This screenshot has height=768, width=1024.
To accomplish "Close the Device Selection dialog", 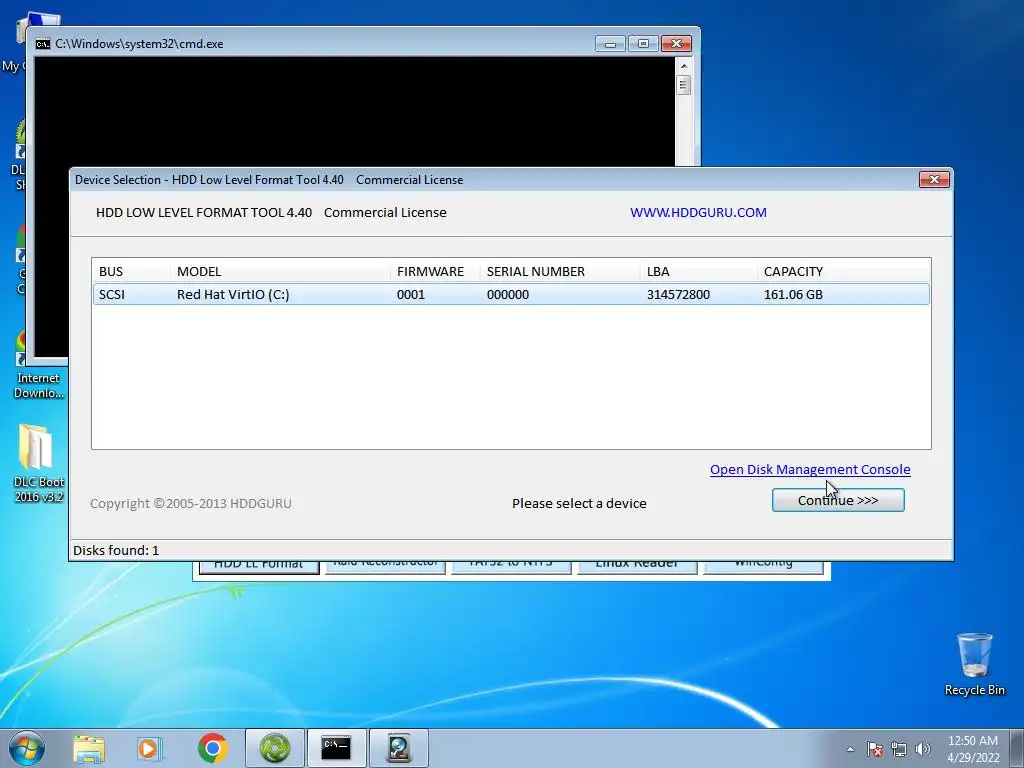I will point(934,179).
